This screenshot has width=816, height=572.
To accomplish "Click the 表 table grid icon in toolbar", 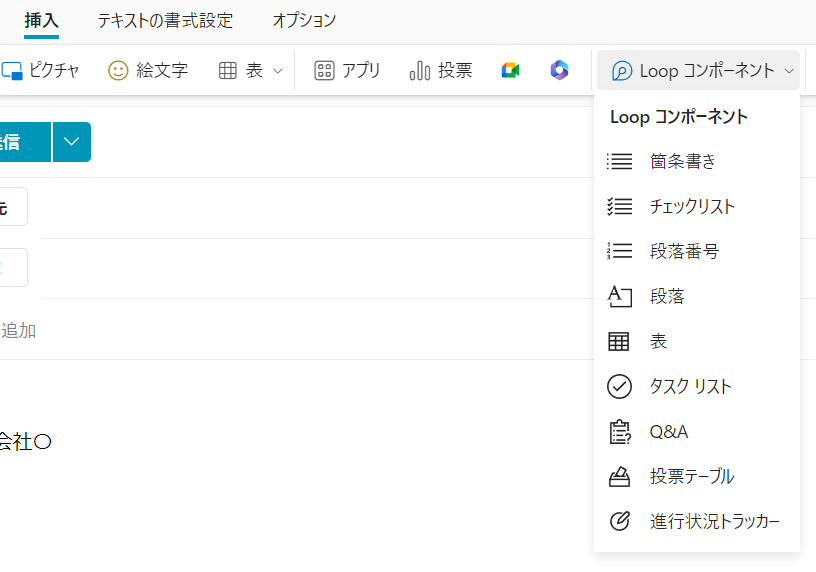I will tap(227, 70).
